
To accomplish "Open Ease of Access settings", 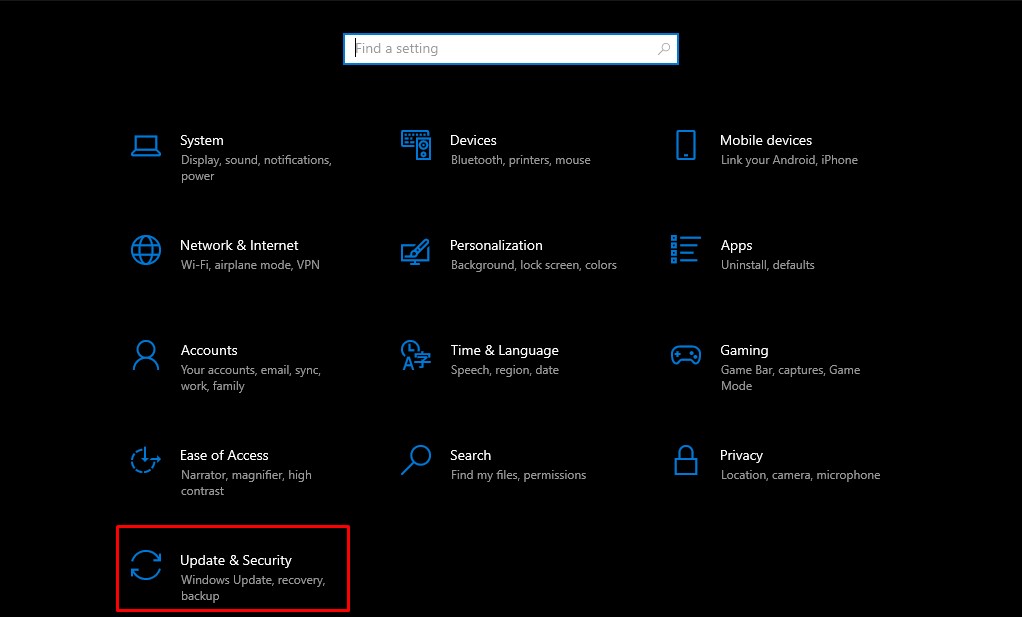I will [x=224, y=455].
